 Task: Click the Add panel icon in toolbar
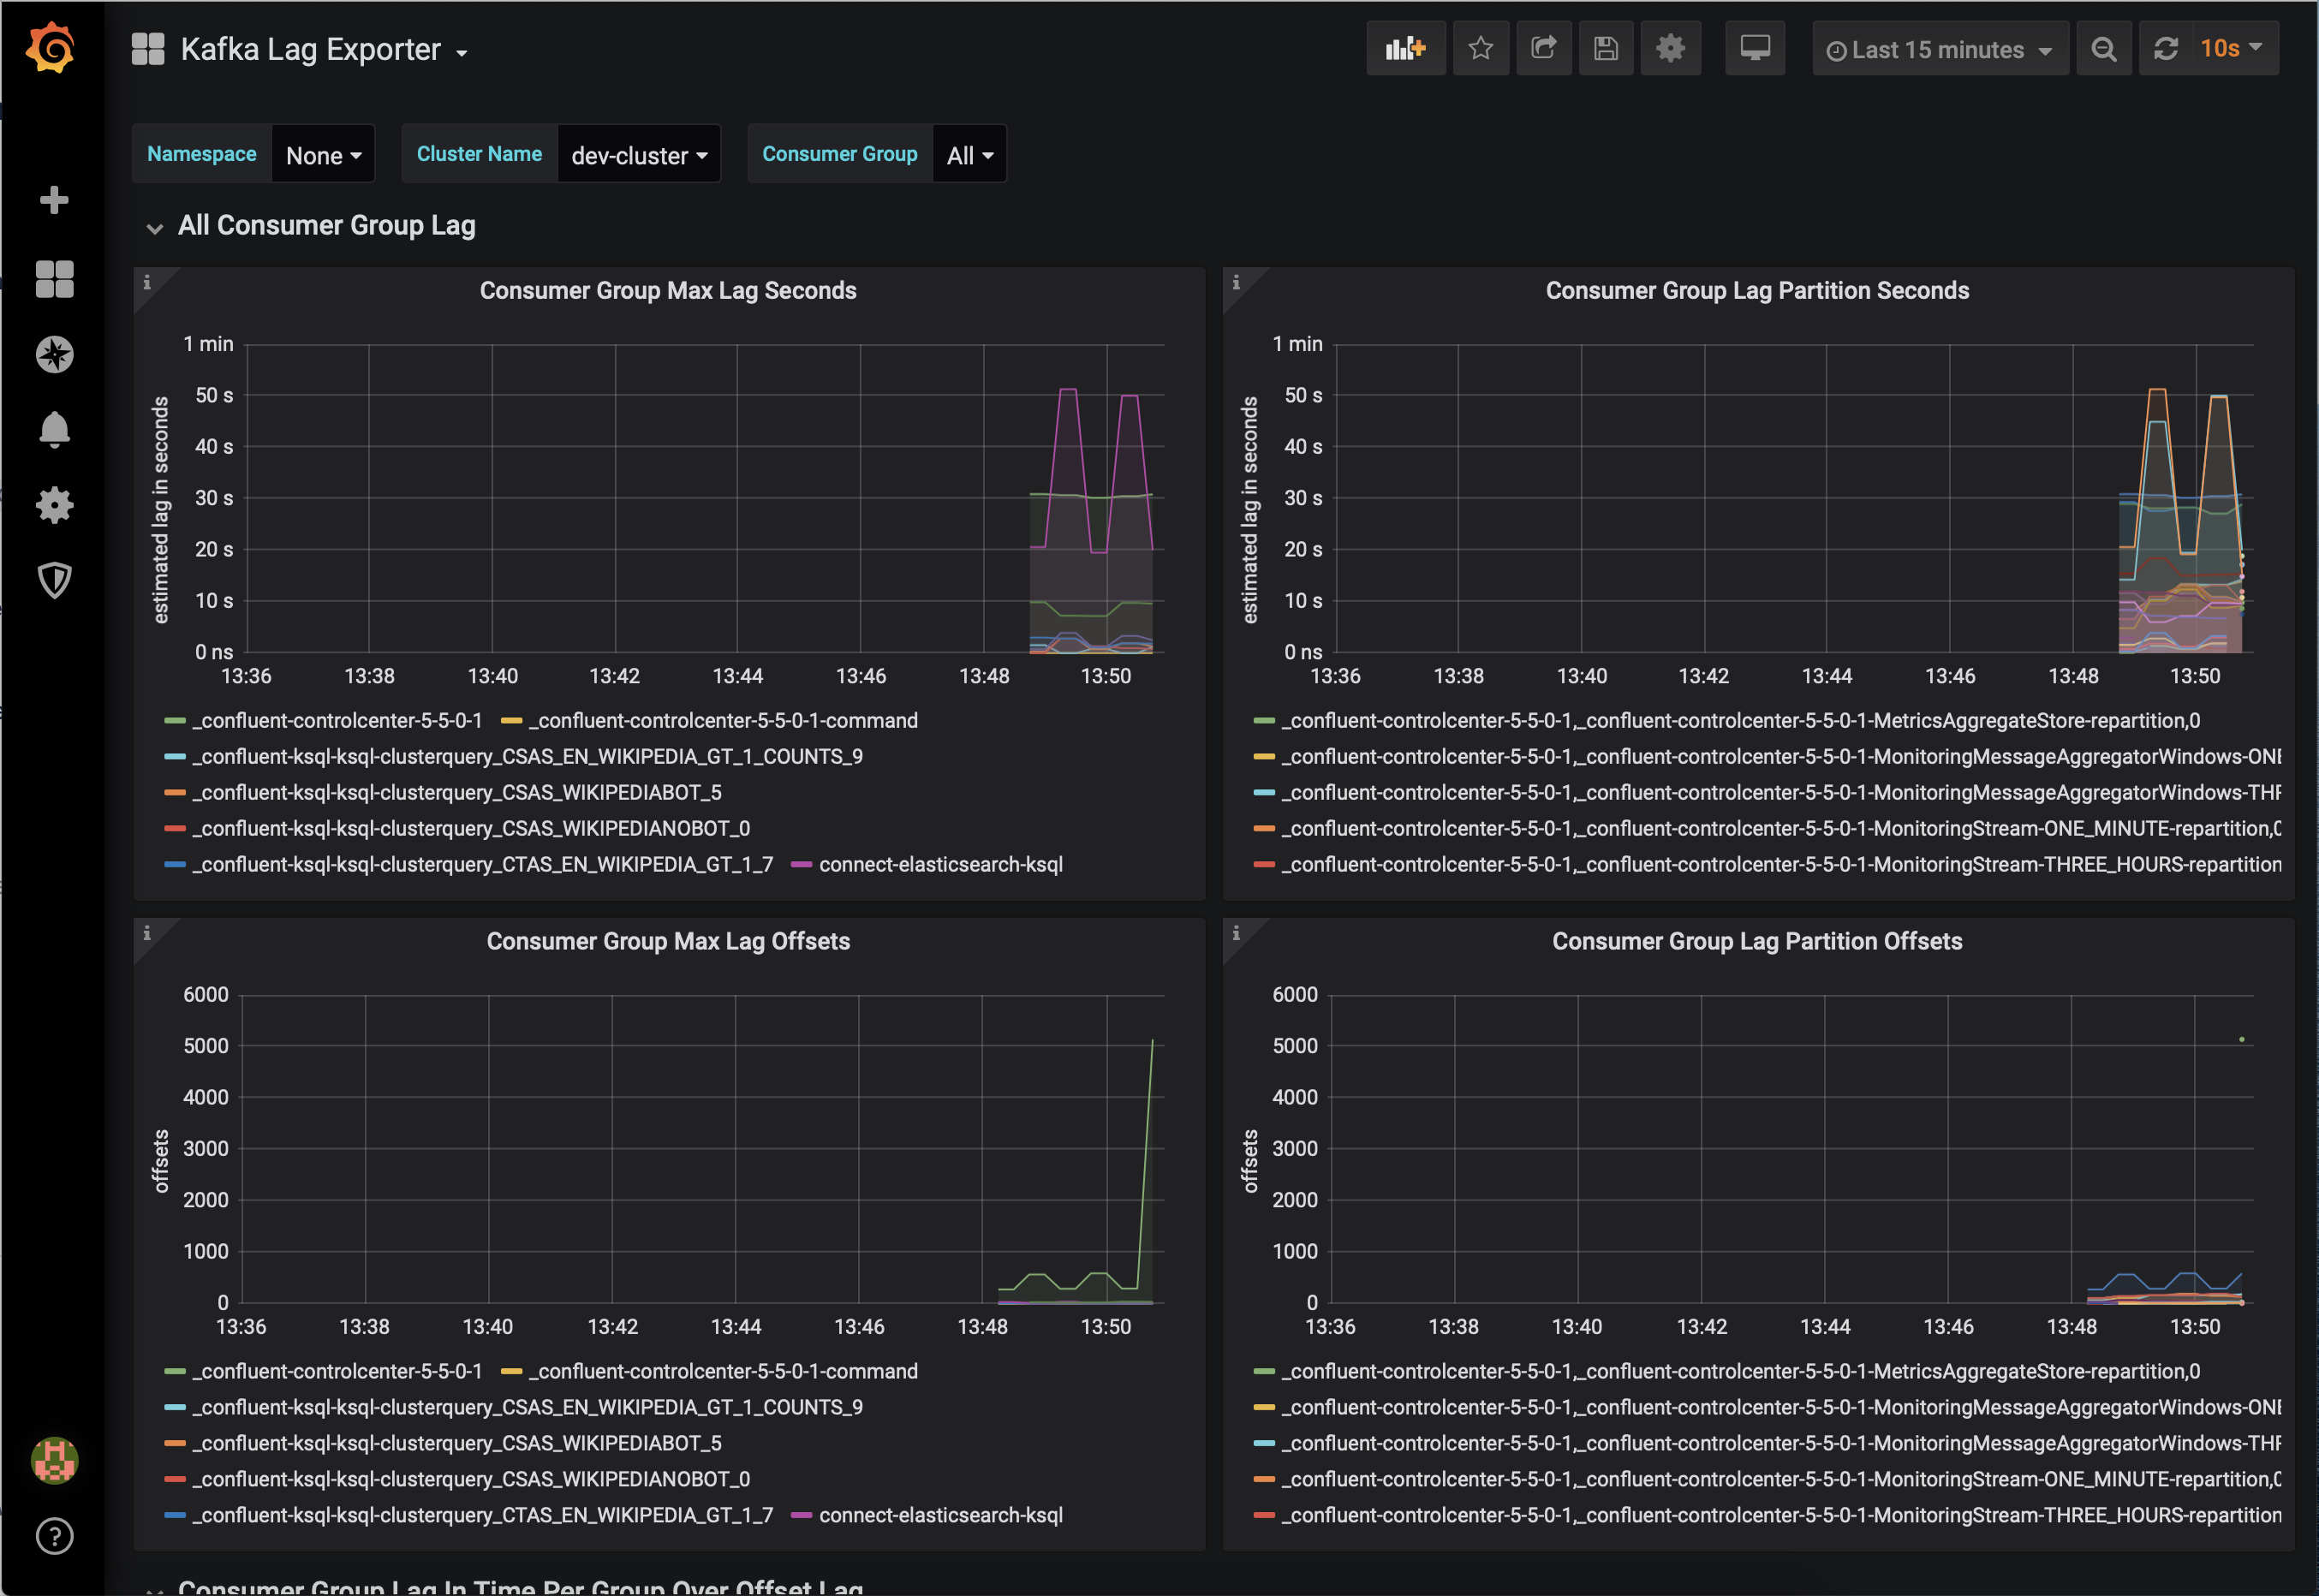(x=1405, y=48)
